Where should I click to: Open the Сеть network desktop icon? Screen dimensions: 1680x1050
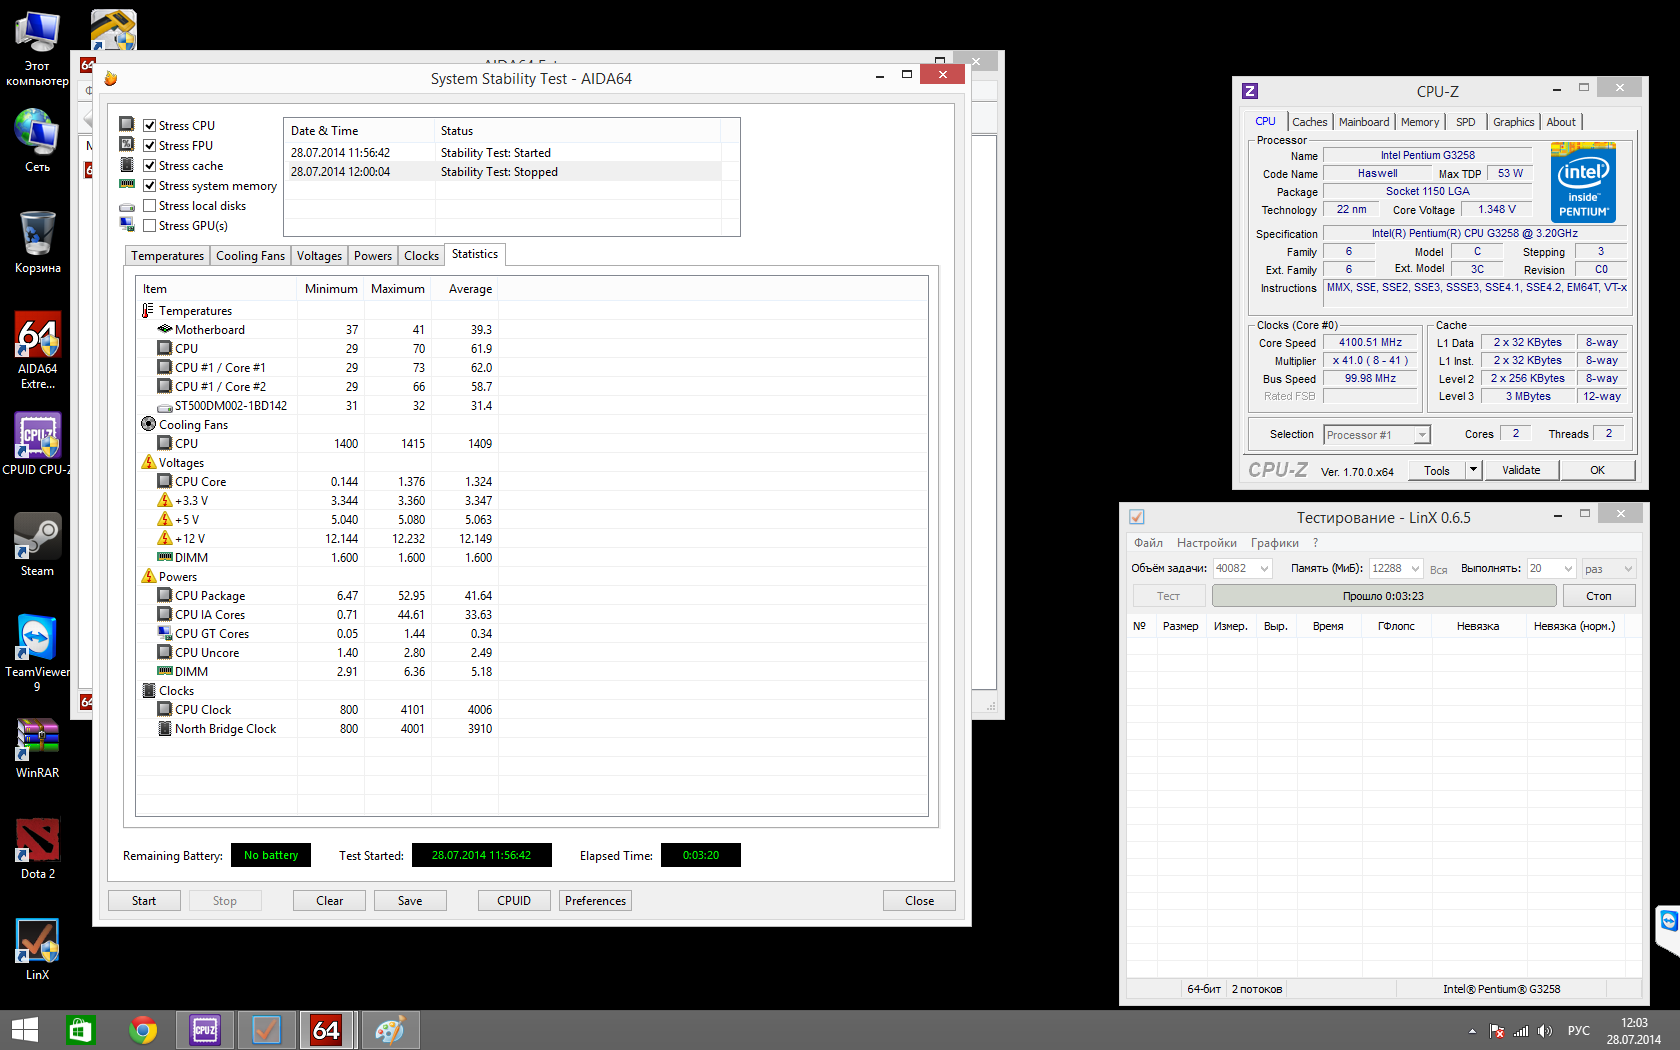pos(37,141)
